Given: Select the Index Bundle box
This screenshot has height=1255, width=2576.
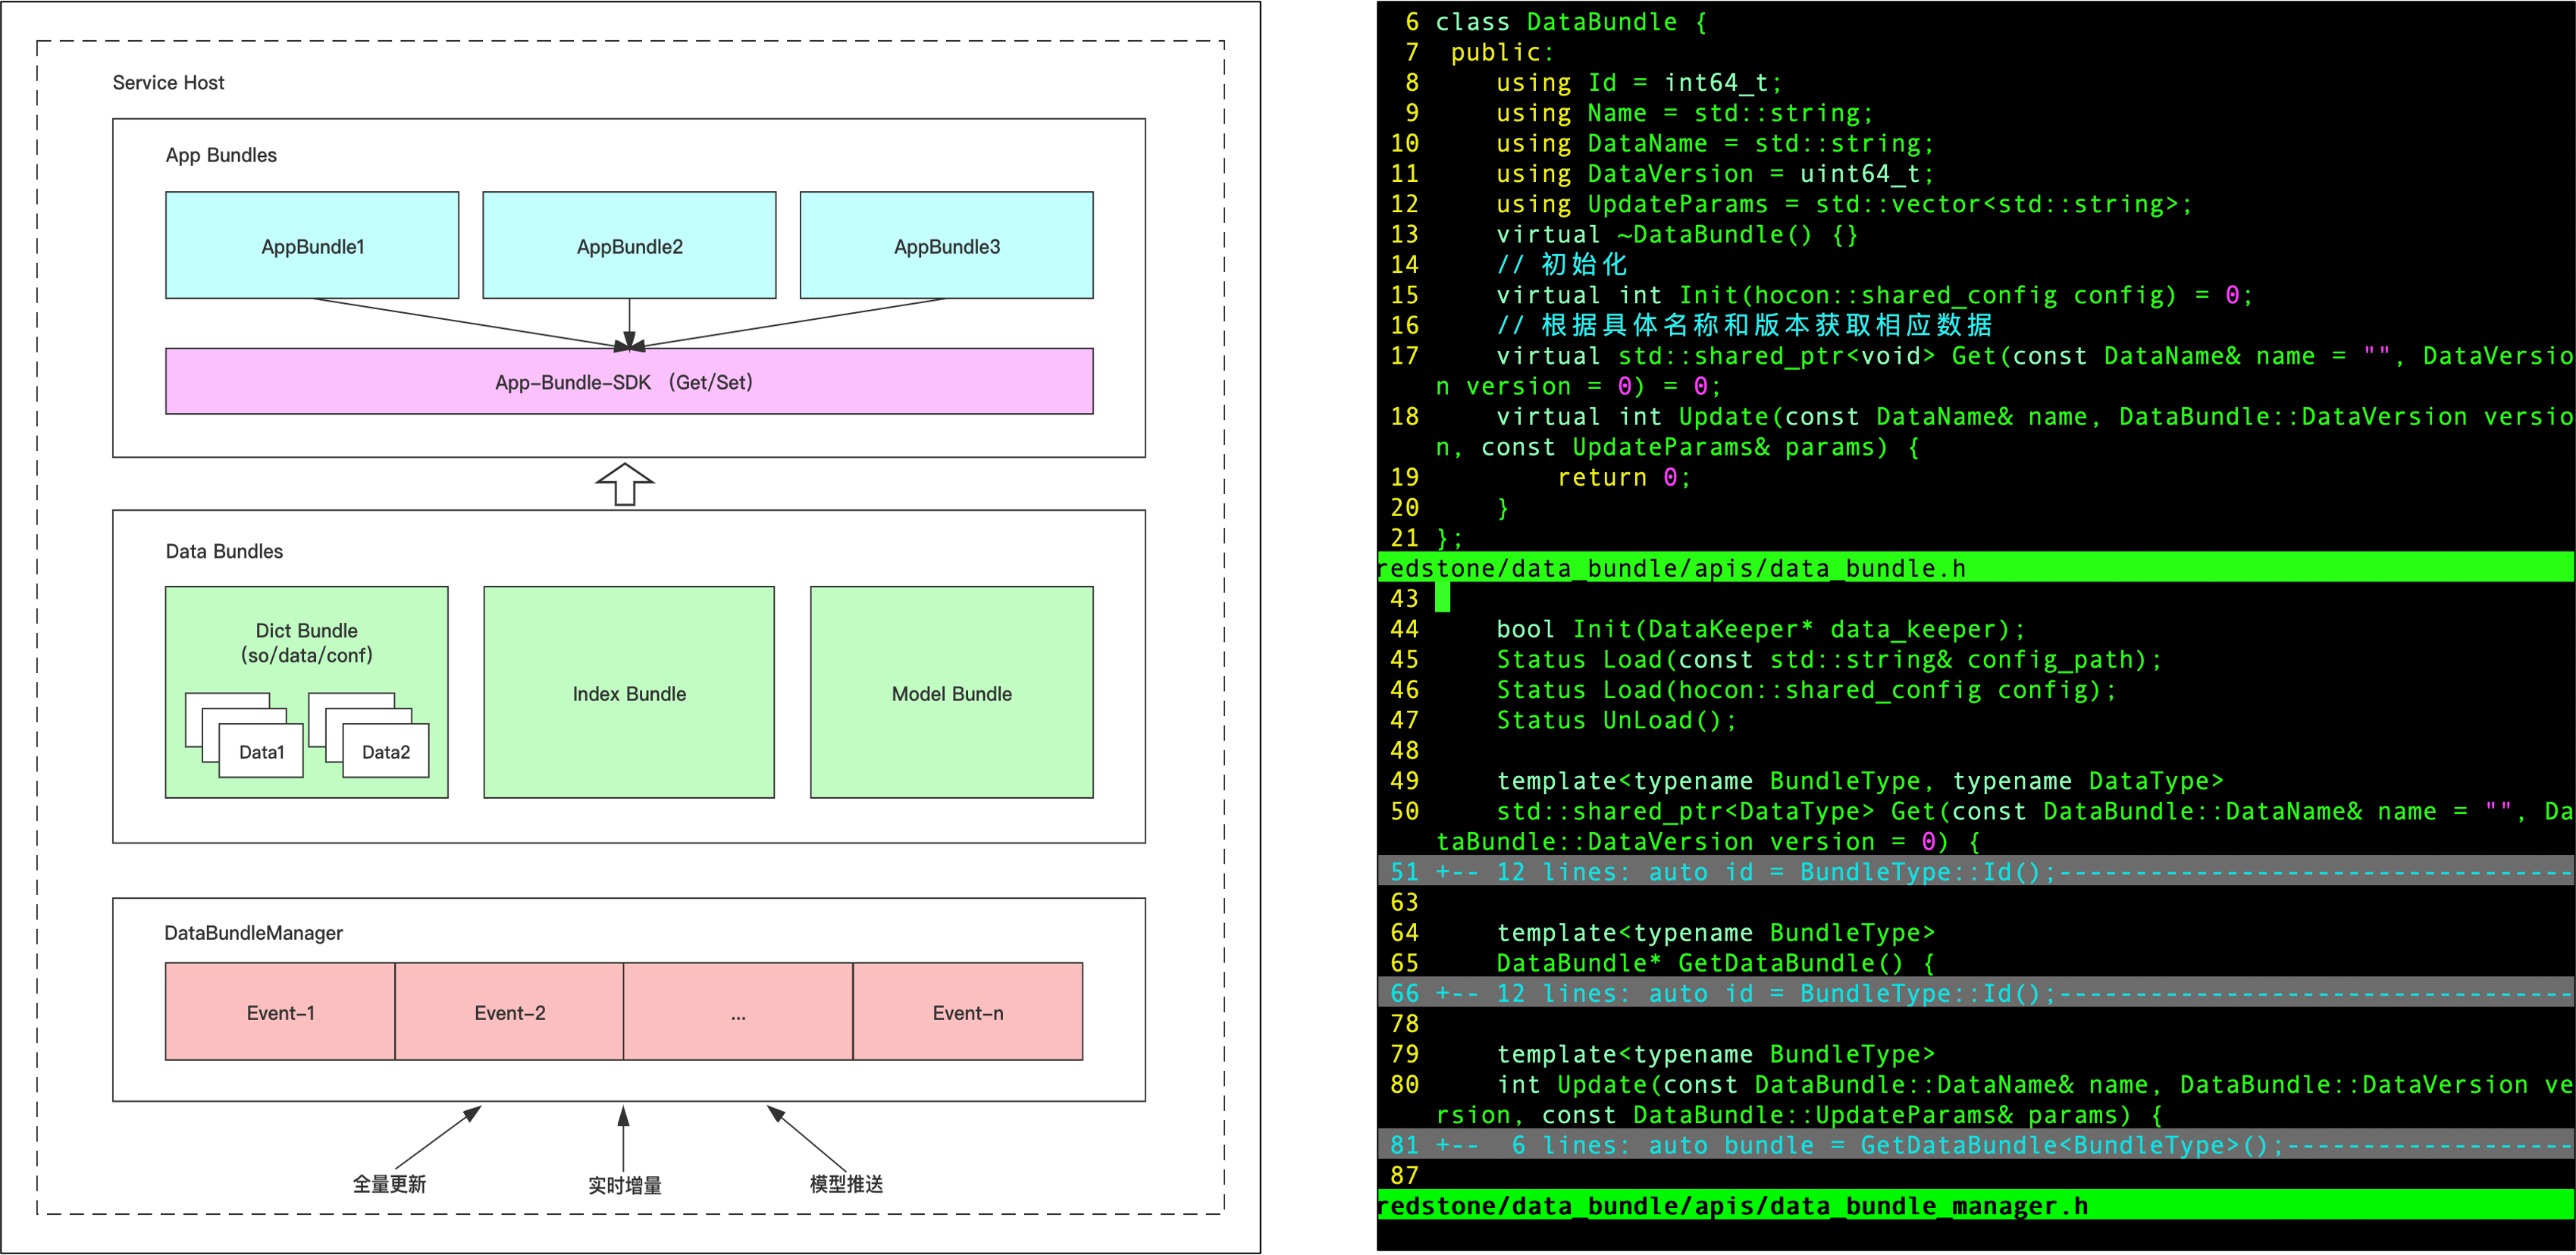Looking at the screenshot, I should pos(629,693).
